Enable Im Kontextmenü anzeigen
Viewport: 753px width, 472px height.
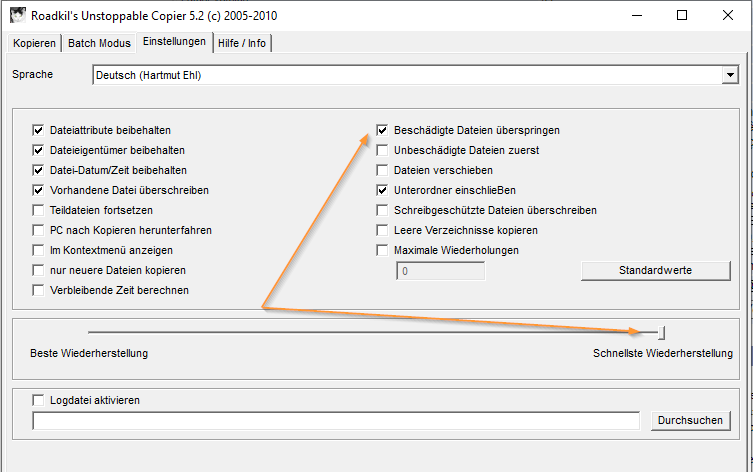38,250
